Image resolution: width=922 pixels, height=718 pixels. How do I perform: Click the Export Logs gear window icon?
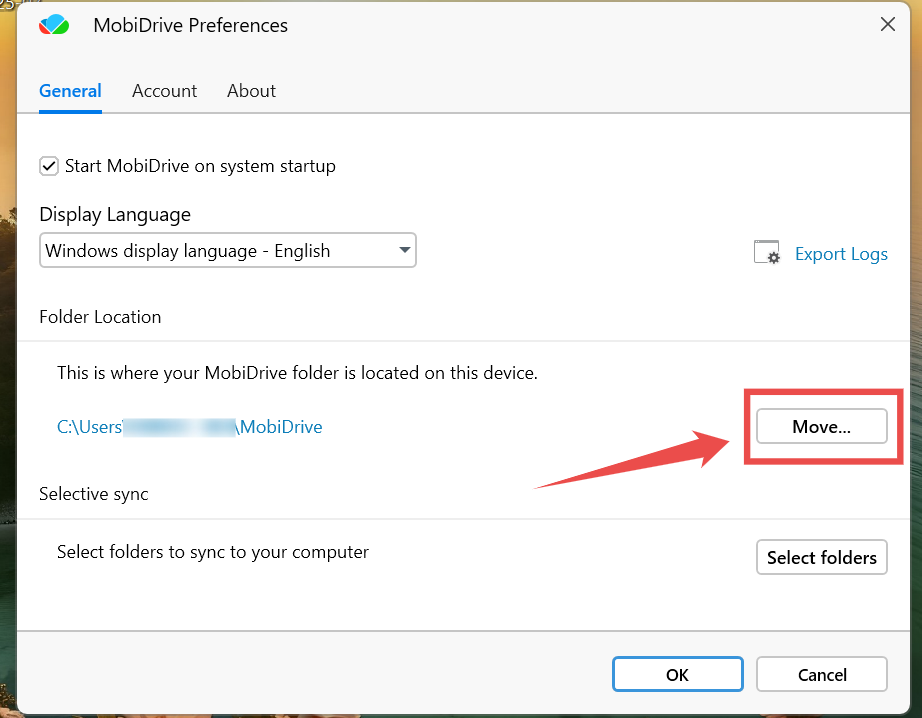pyautogui.click(x=766, y=253)
